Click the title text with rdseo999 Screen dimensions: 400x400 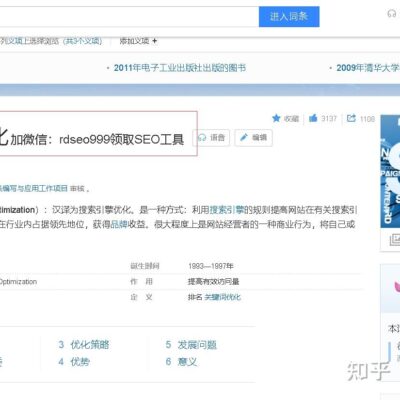(x=97, y=139)
